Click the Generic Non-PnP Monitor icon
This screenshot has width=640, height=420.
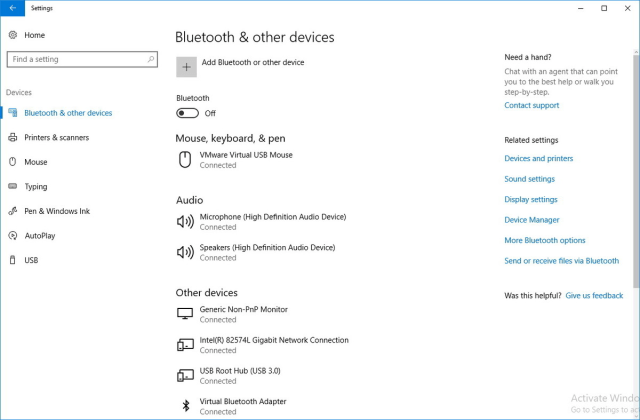(185, 314)
